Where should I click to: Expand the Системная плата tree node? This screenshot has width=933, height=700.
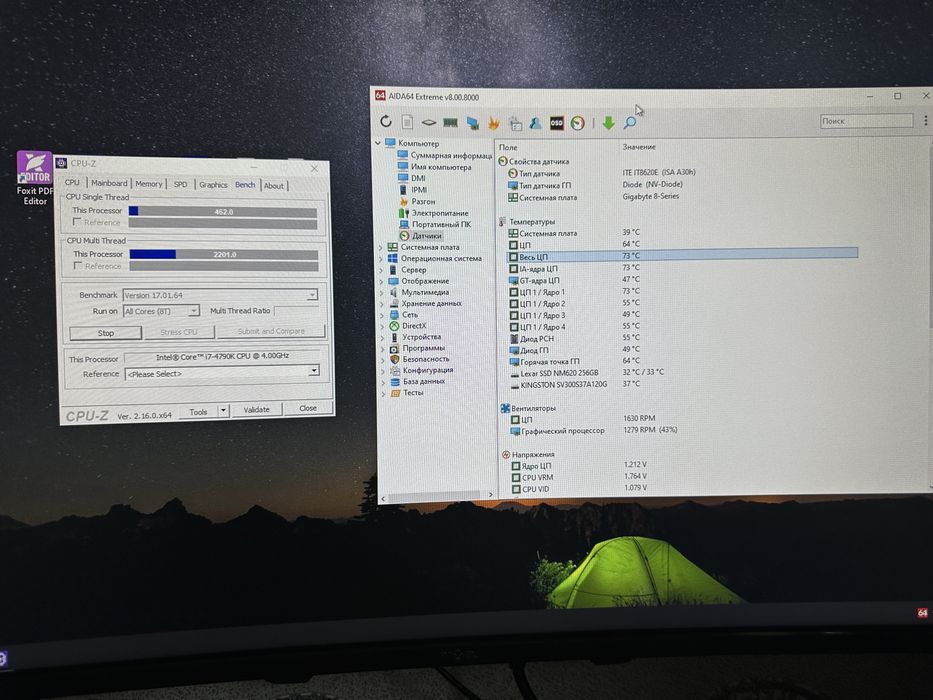[x=381, y=247]
